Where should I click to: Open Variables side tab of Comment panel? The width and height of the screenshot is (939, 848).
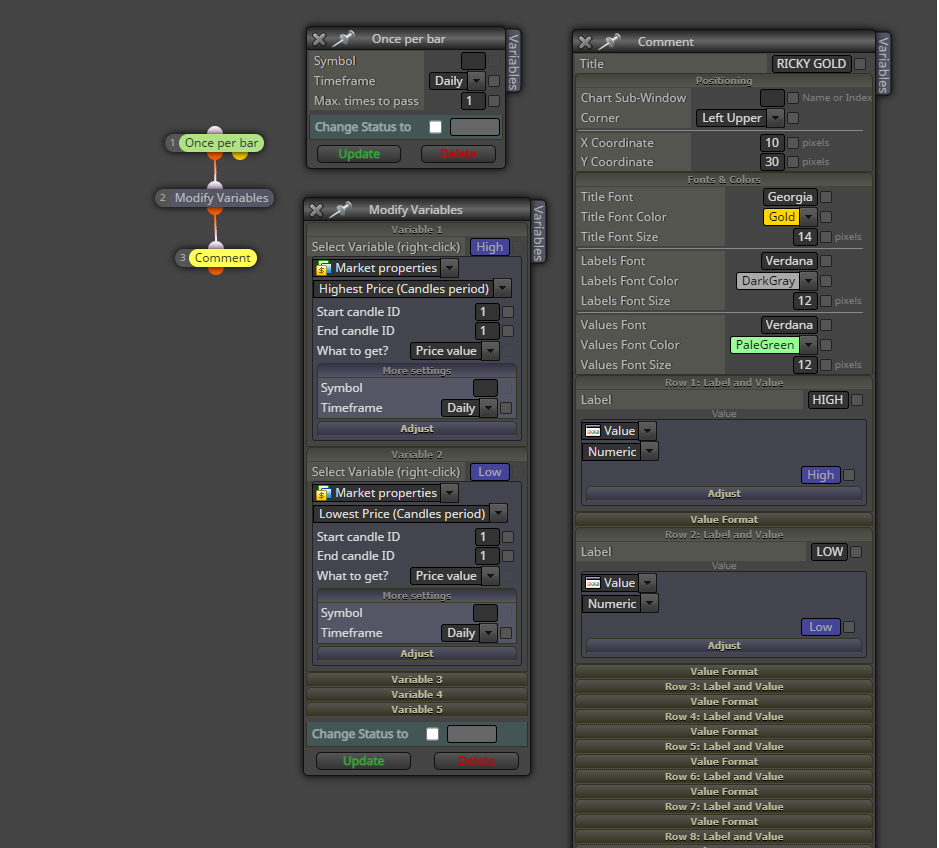point(883,65)
